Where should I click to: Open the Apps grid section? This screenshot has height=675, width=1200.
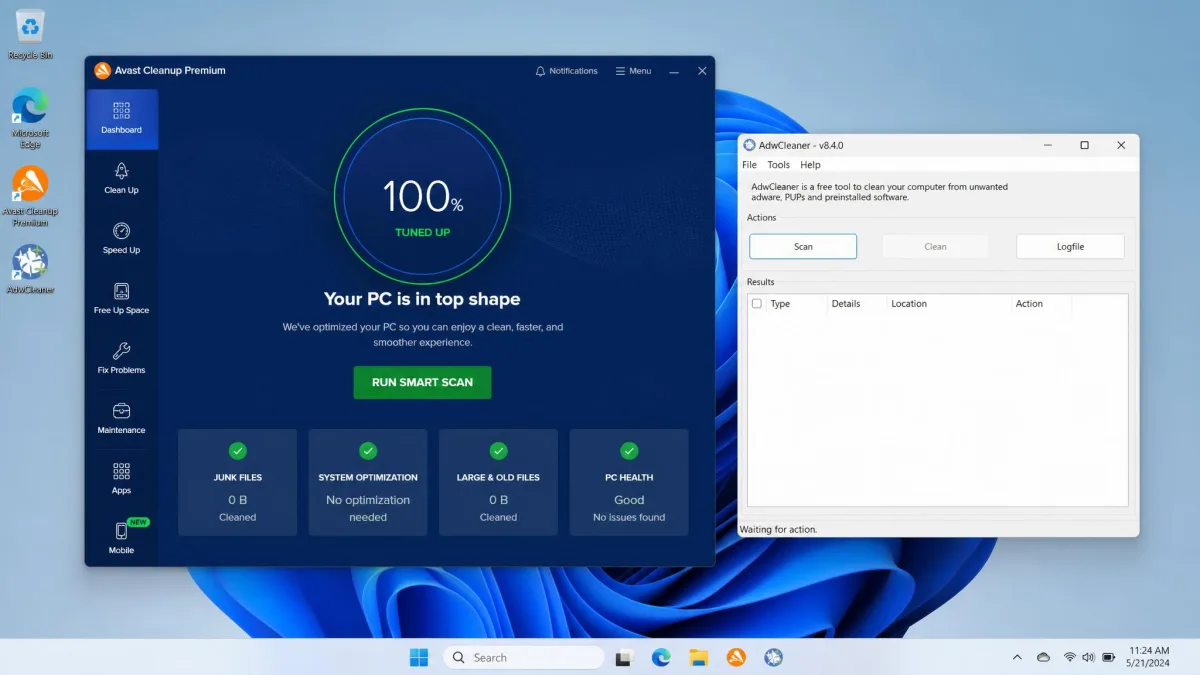click(x=122, y=479)
